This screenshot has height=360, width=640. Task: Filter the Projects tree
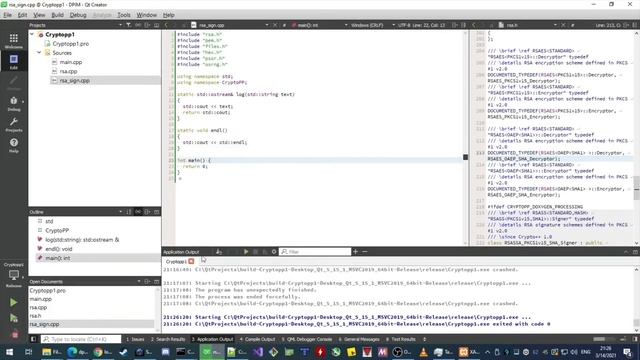coord(129,25)
